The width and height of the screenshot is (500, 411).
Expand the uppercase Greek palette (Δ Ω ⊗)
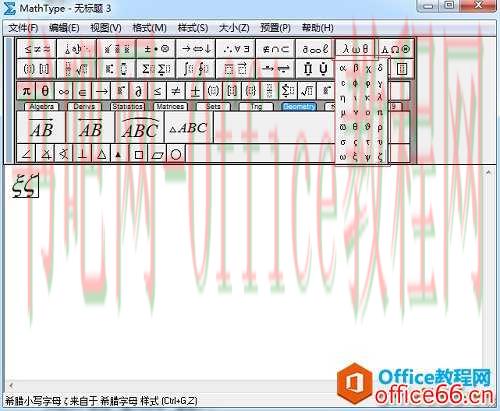click(395, 49)
